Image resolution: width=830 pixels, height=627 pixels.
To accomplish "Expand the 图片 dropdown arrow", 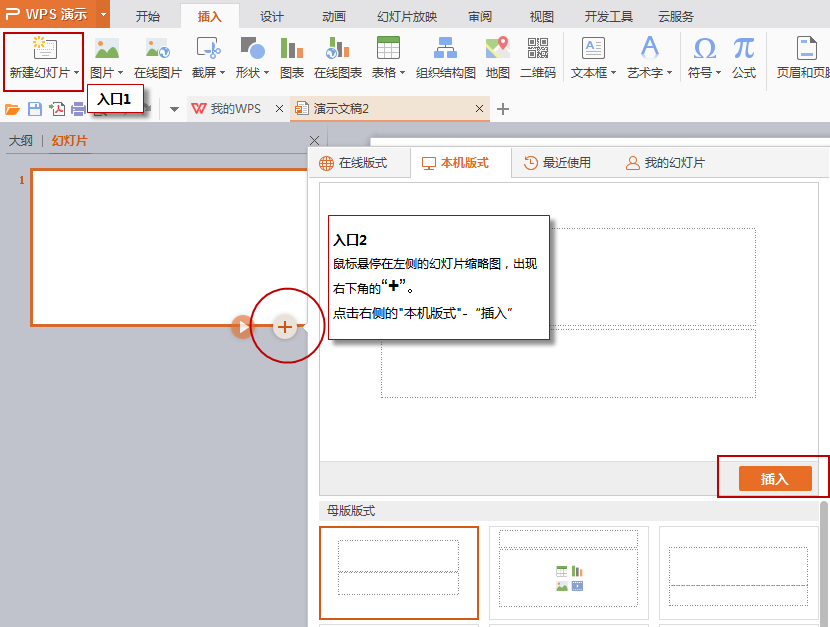I will pos(120,72).
